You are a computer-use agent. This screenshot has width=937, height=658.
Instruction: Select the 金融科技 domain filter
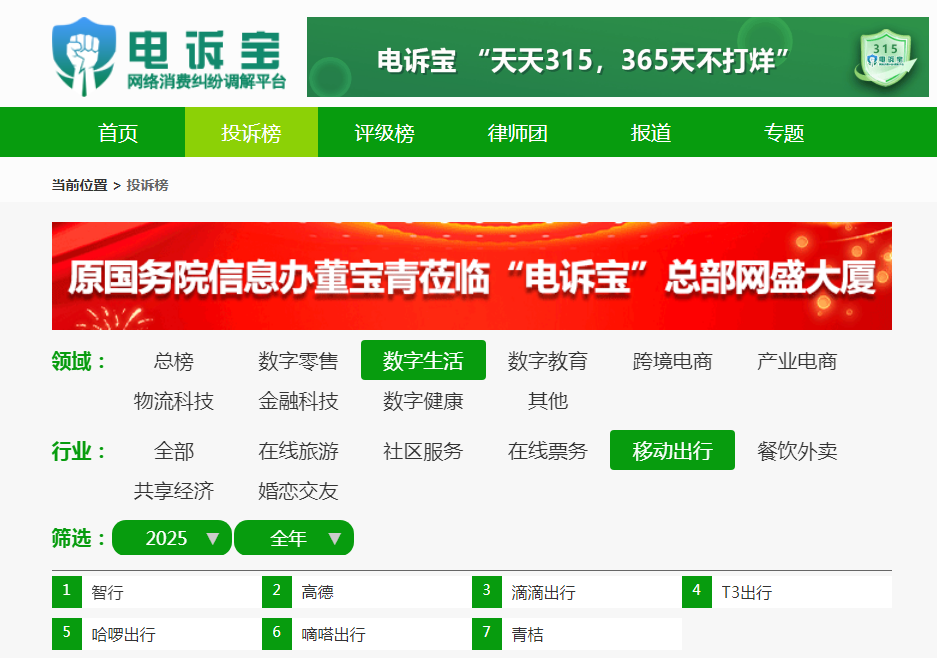click(298, 401)
